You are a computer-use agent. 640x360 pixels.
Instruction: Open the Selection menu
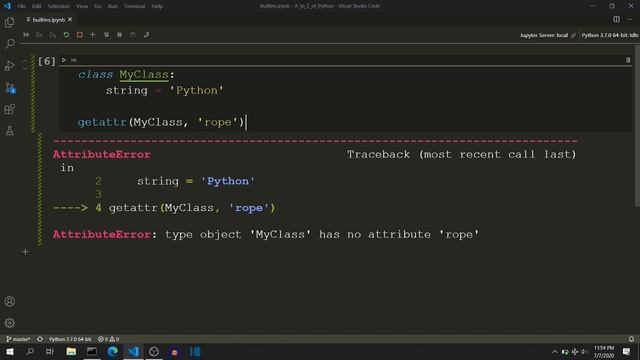59,6
